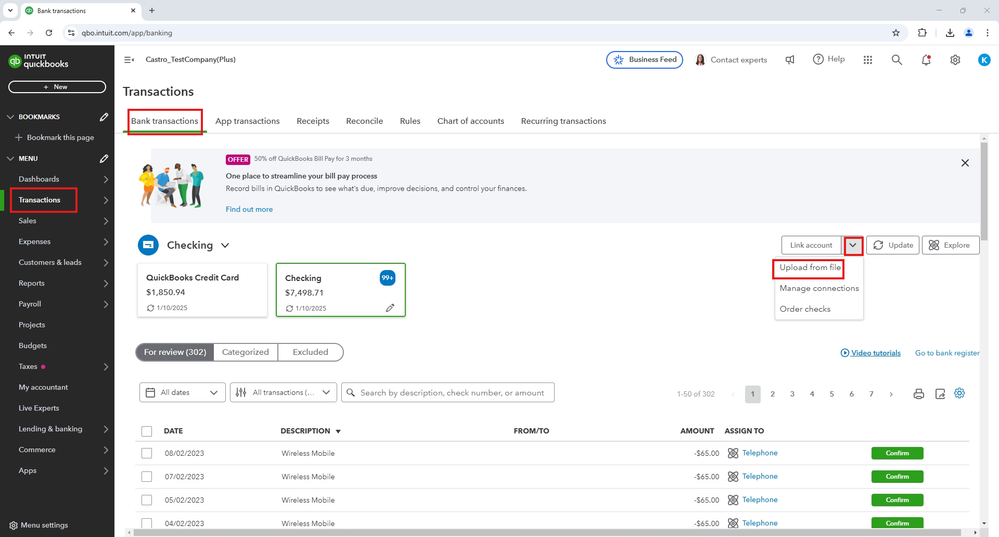This screenshot has width=999, height=537.
Task: Switch to the Excluded filter
Action: [x=310, y=352]
